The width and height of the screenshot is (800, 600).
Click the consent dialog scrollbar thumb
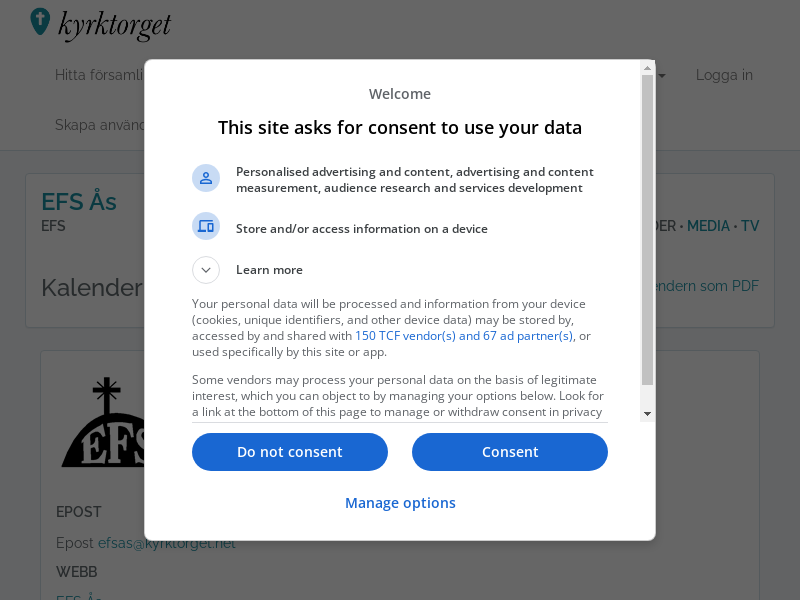647,230
